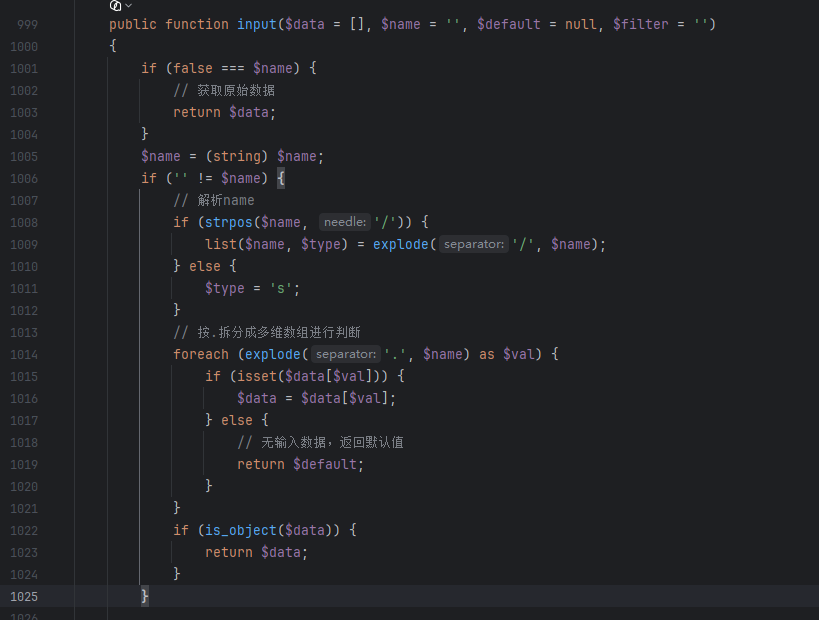Click the highlighted opening brace on line 1006

[x=281, y=178]
